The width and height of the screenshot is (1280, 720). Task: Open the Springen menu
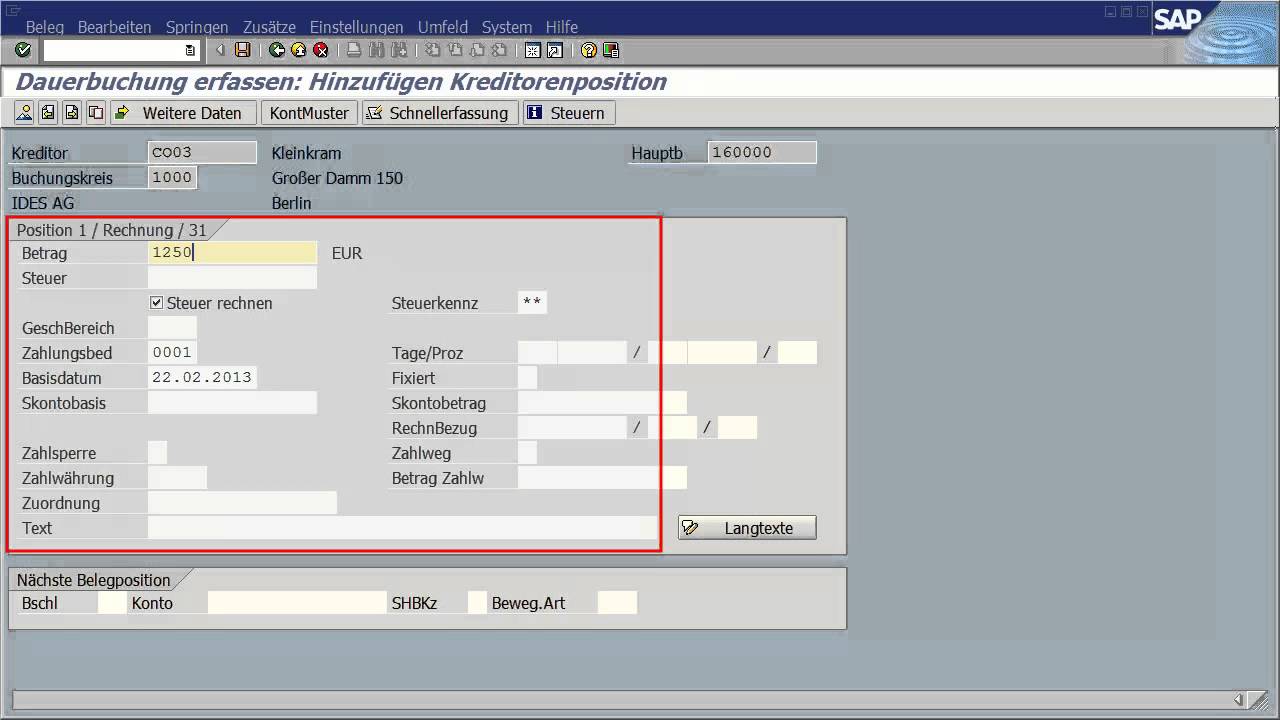tap(197, 27)
